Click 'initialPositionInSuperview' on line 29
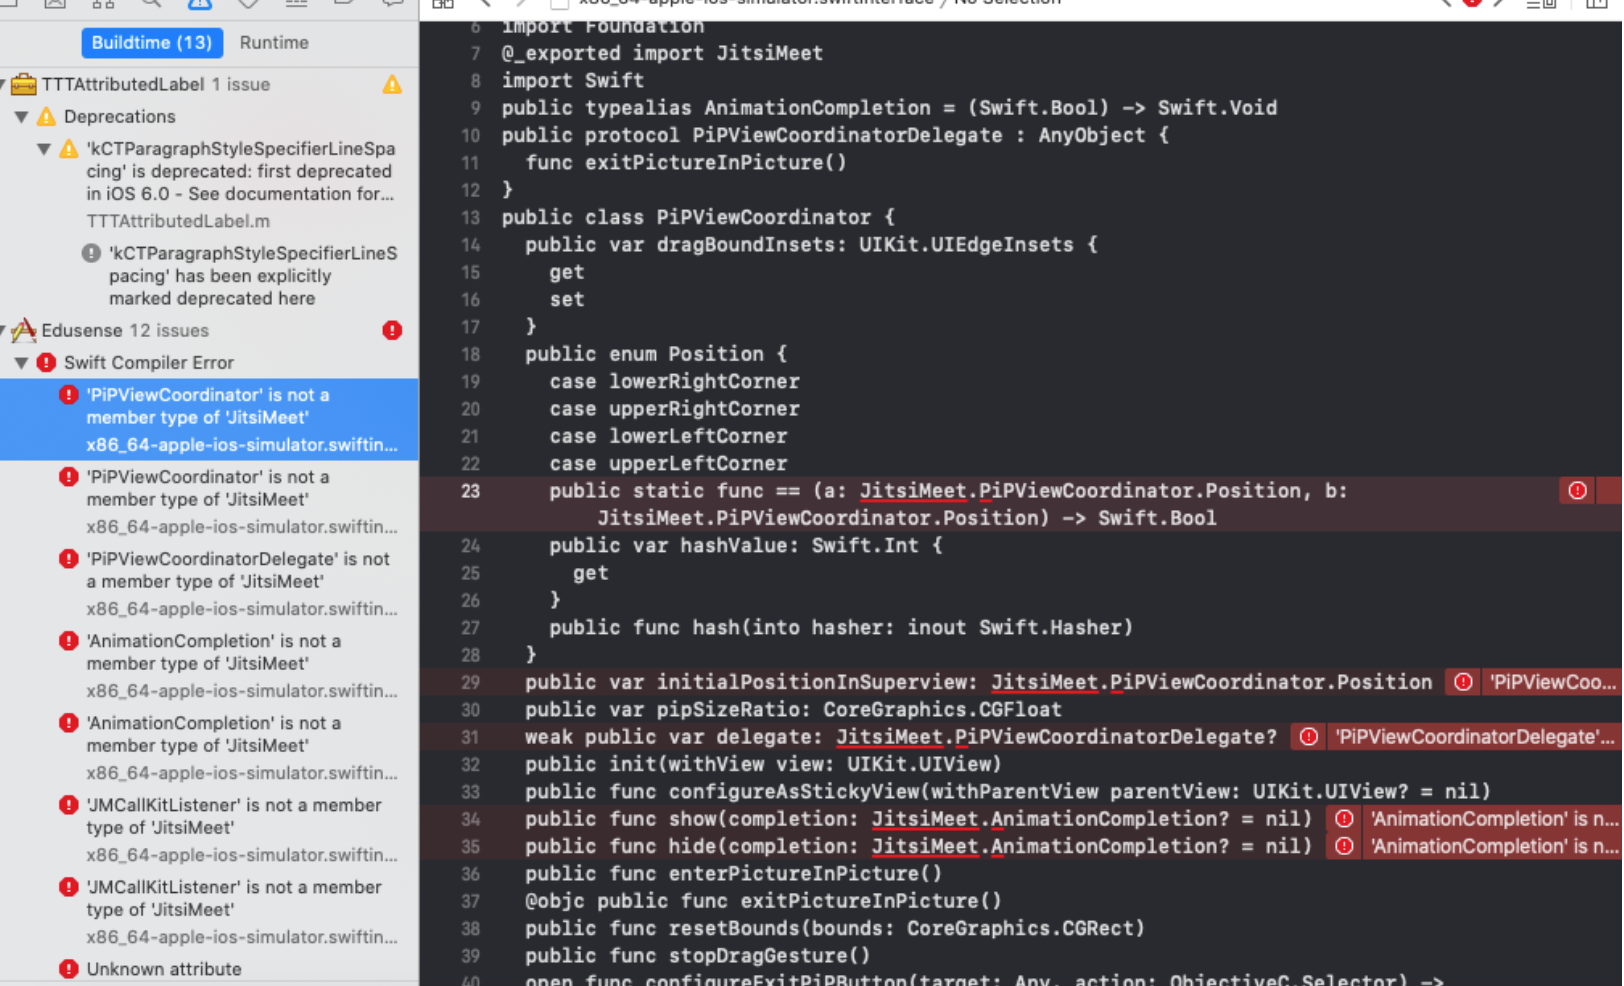 811,682
